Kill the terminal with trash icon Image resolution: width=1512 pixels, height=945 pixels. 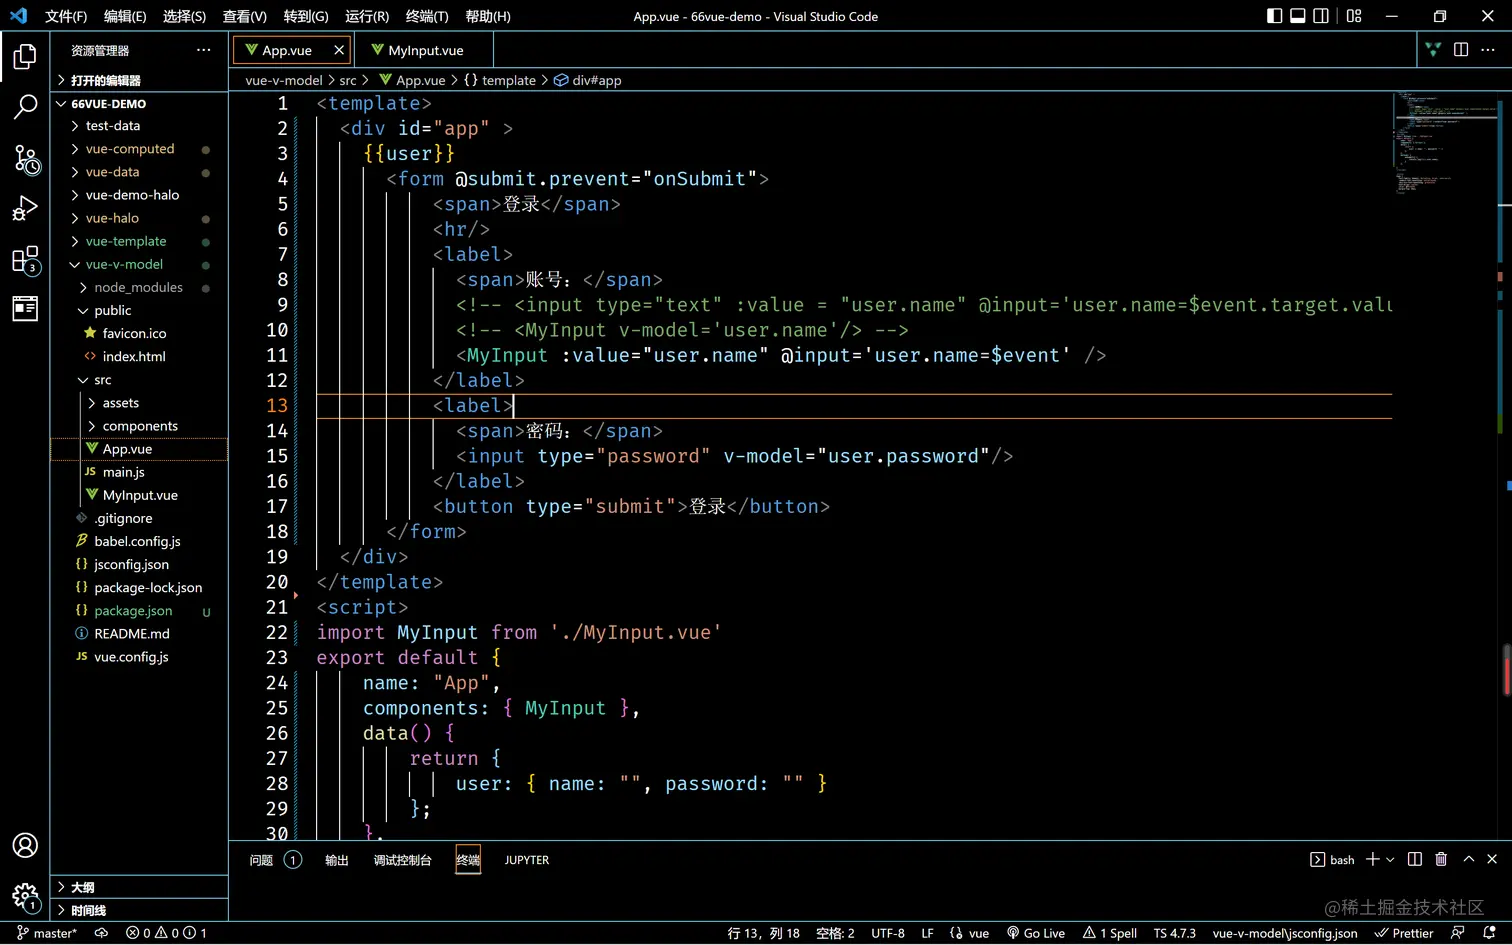[x=1441, y=859]
